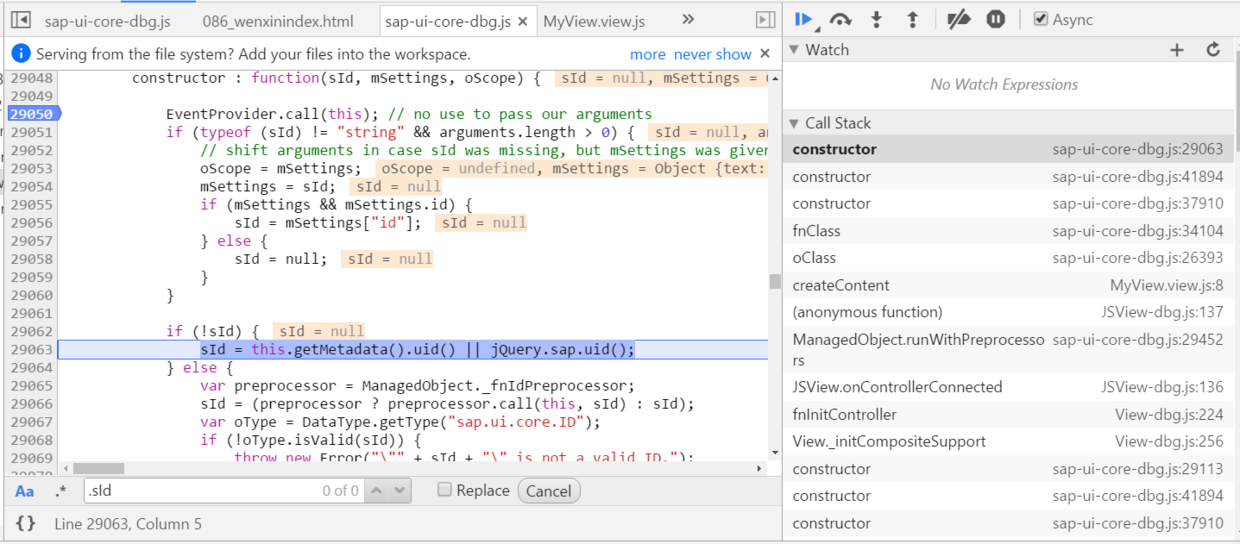Click line number 29063 in gutter
The width and height of the screenshot is (1240, 544).
tap(30, 349)
